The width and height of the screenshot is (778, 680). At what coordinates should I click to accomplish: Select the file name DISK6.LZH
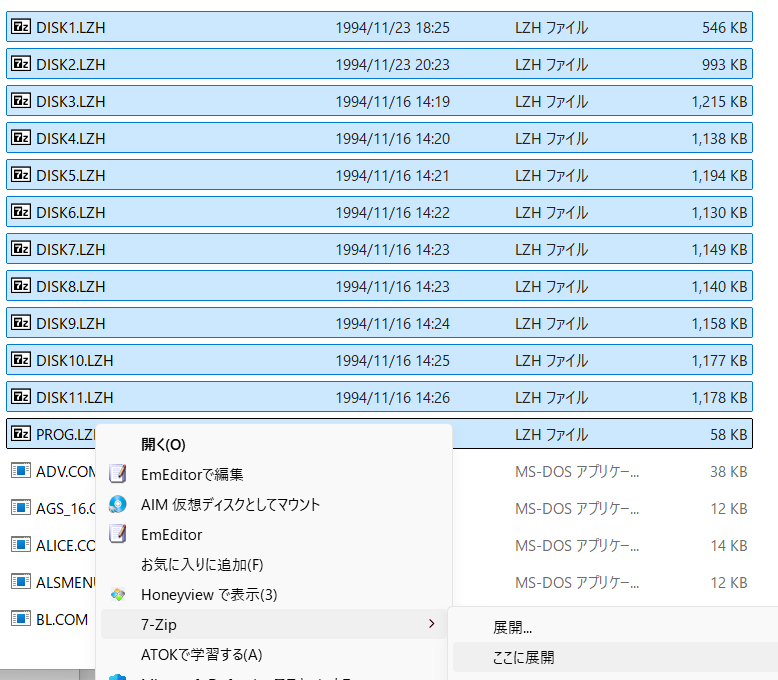(70, 212)
